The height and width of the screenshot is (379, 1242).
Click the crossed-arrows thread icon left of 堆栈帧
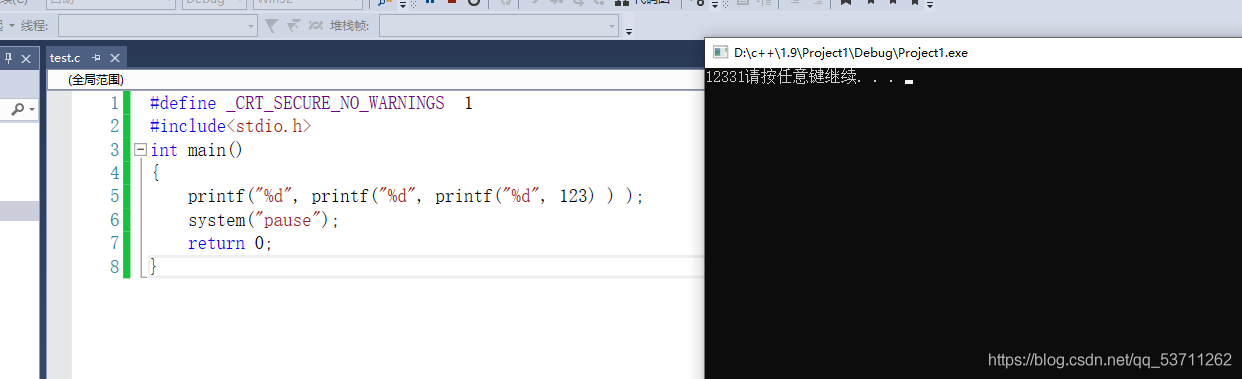tap(316, 26)
